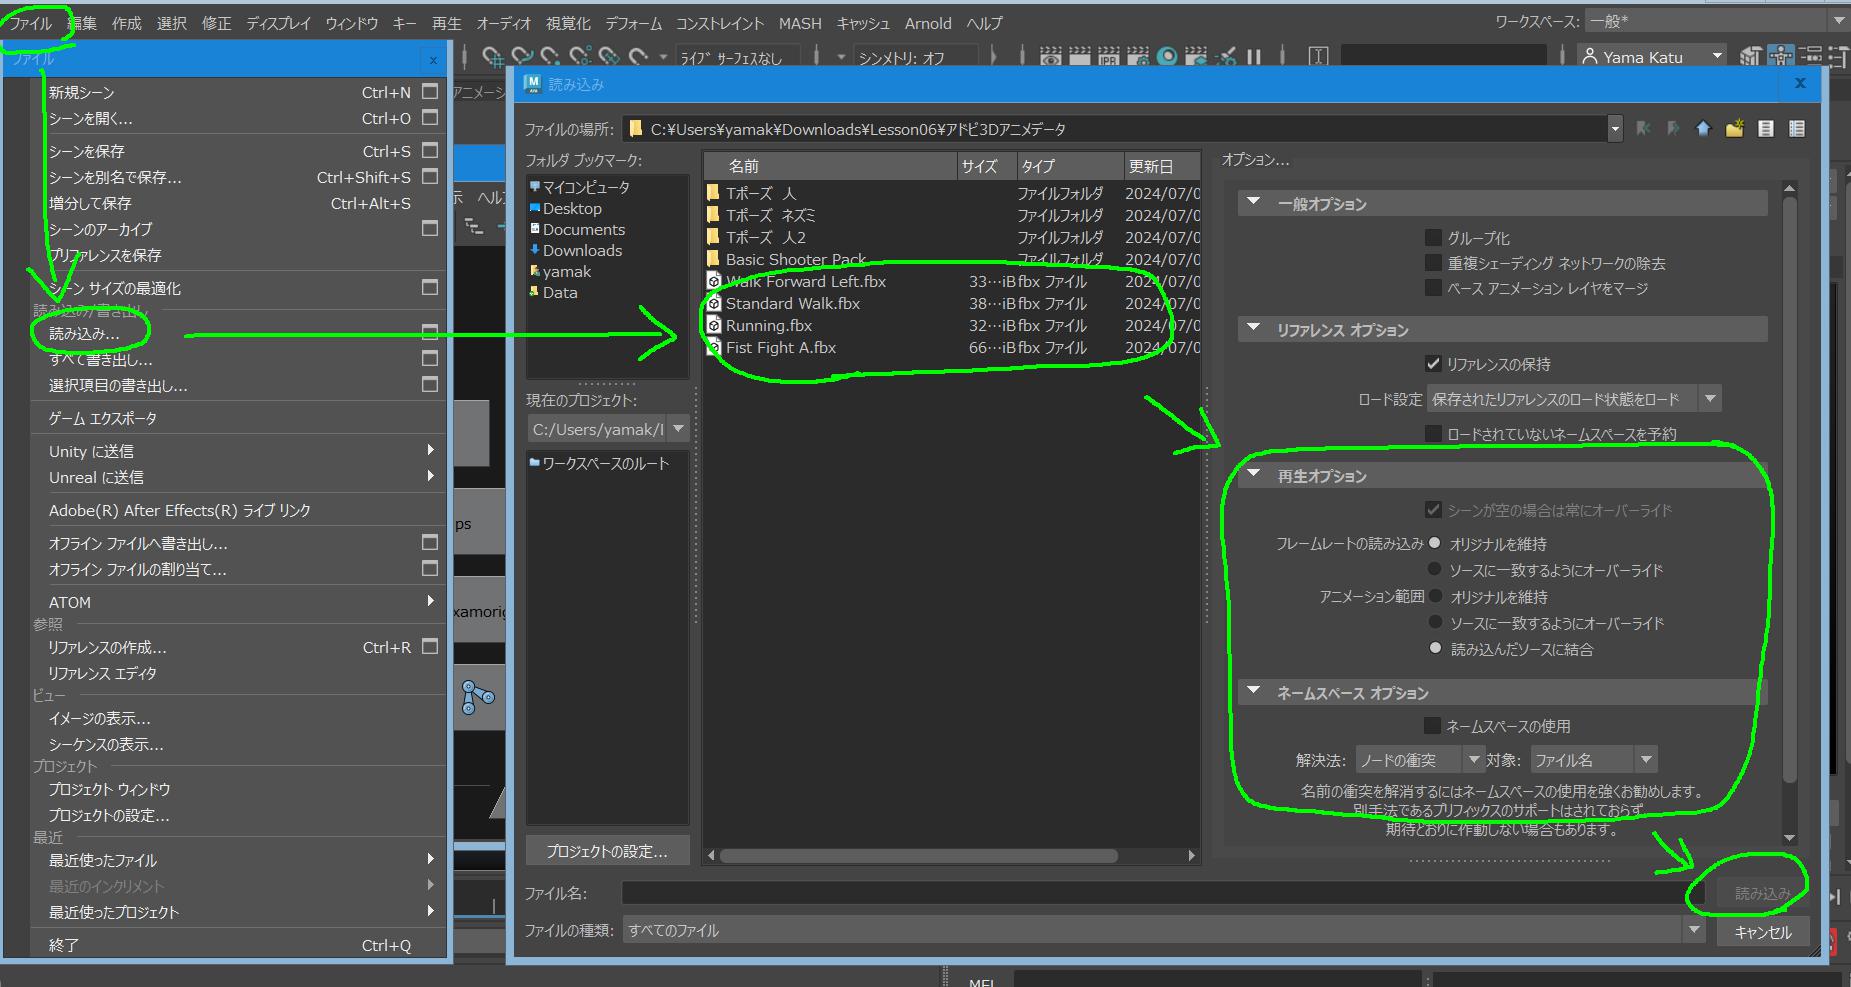Click the IPR render icon
The image size is (1851, 987).
tap(1108, 57)
